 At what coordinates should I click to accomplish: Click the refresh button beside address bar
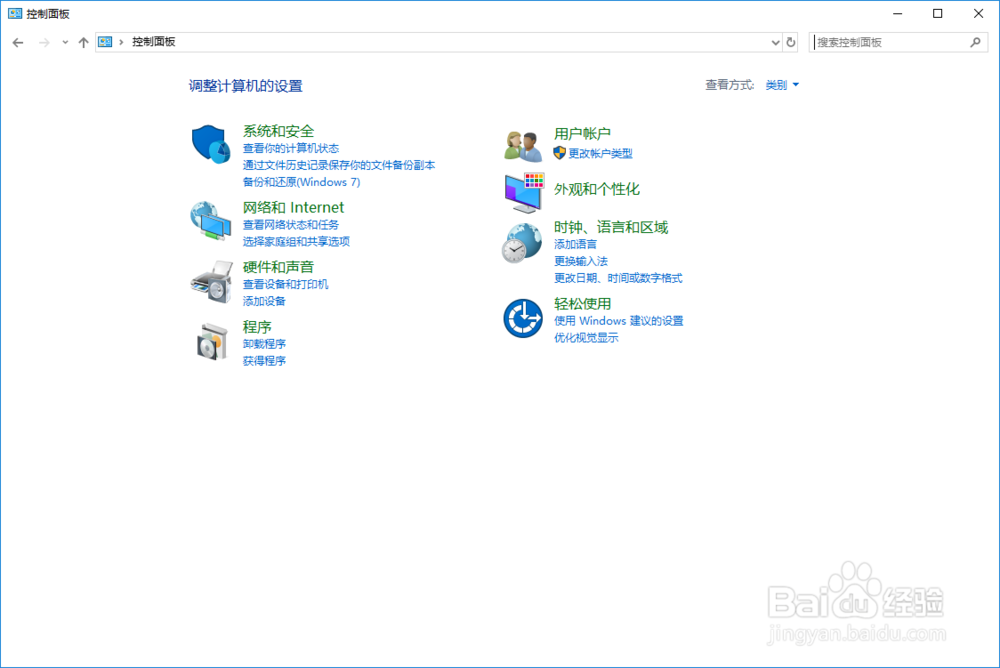(791, 42)
